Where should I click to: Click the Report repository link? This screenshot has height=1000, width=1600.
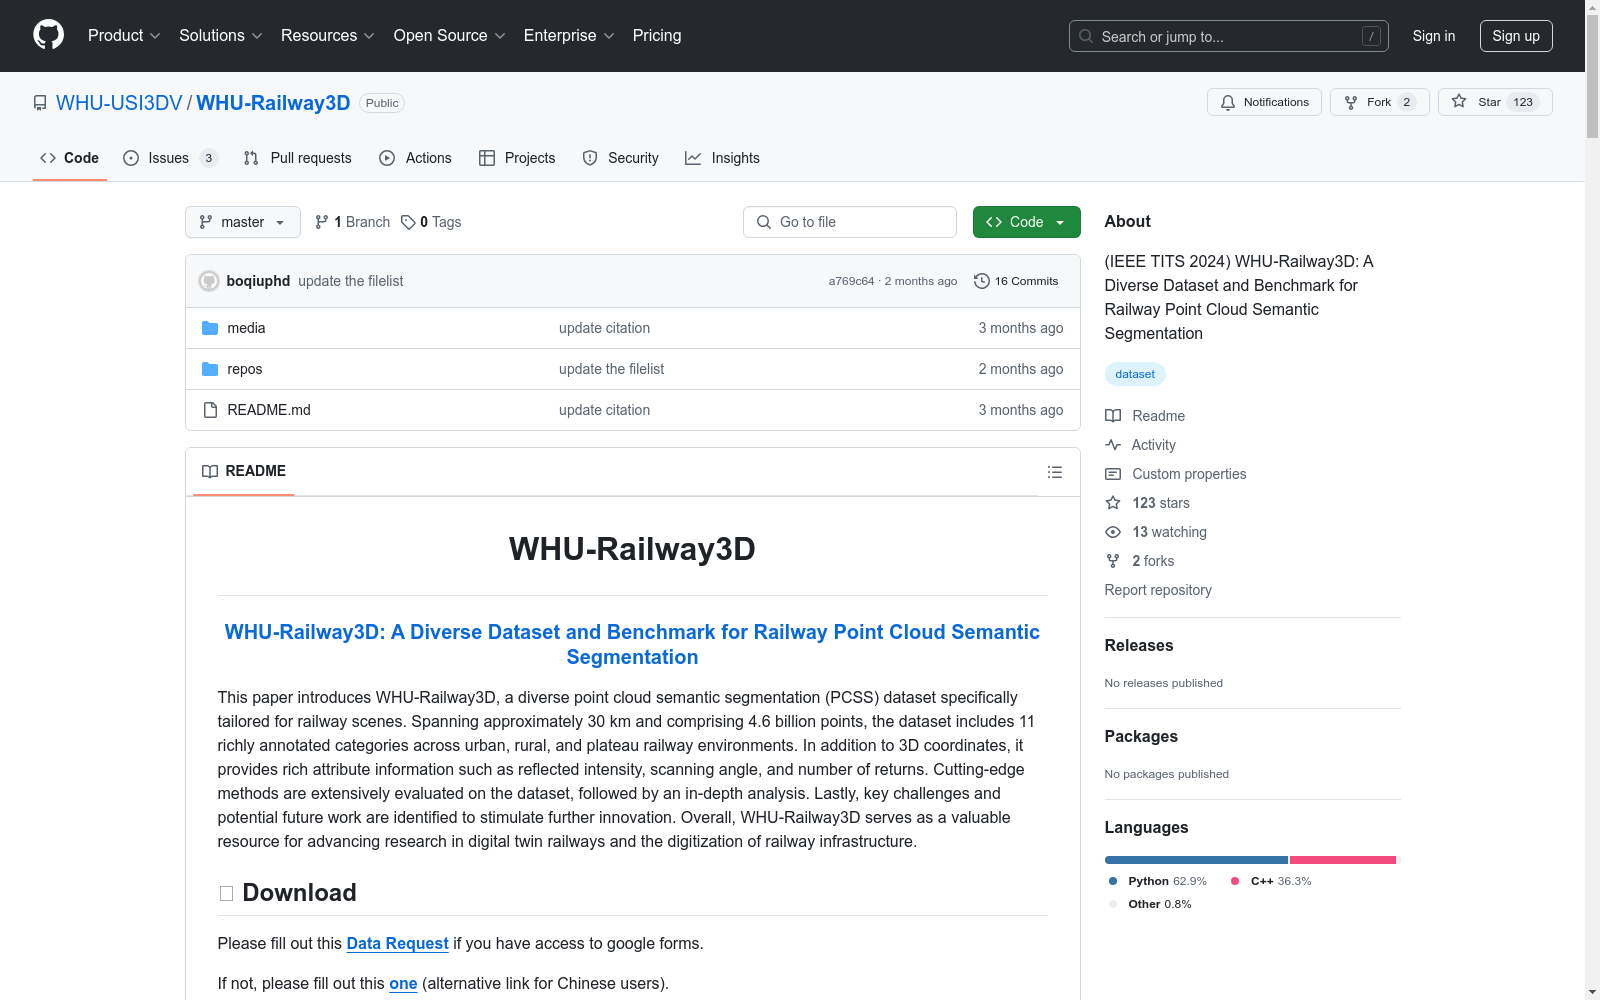click(x=1158, y=590)
